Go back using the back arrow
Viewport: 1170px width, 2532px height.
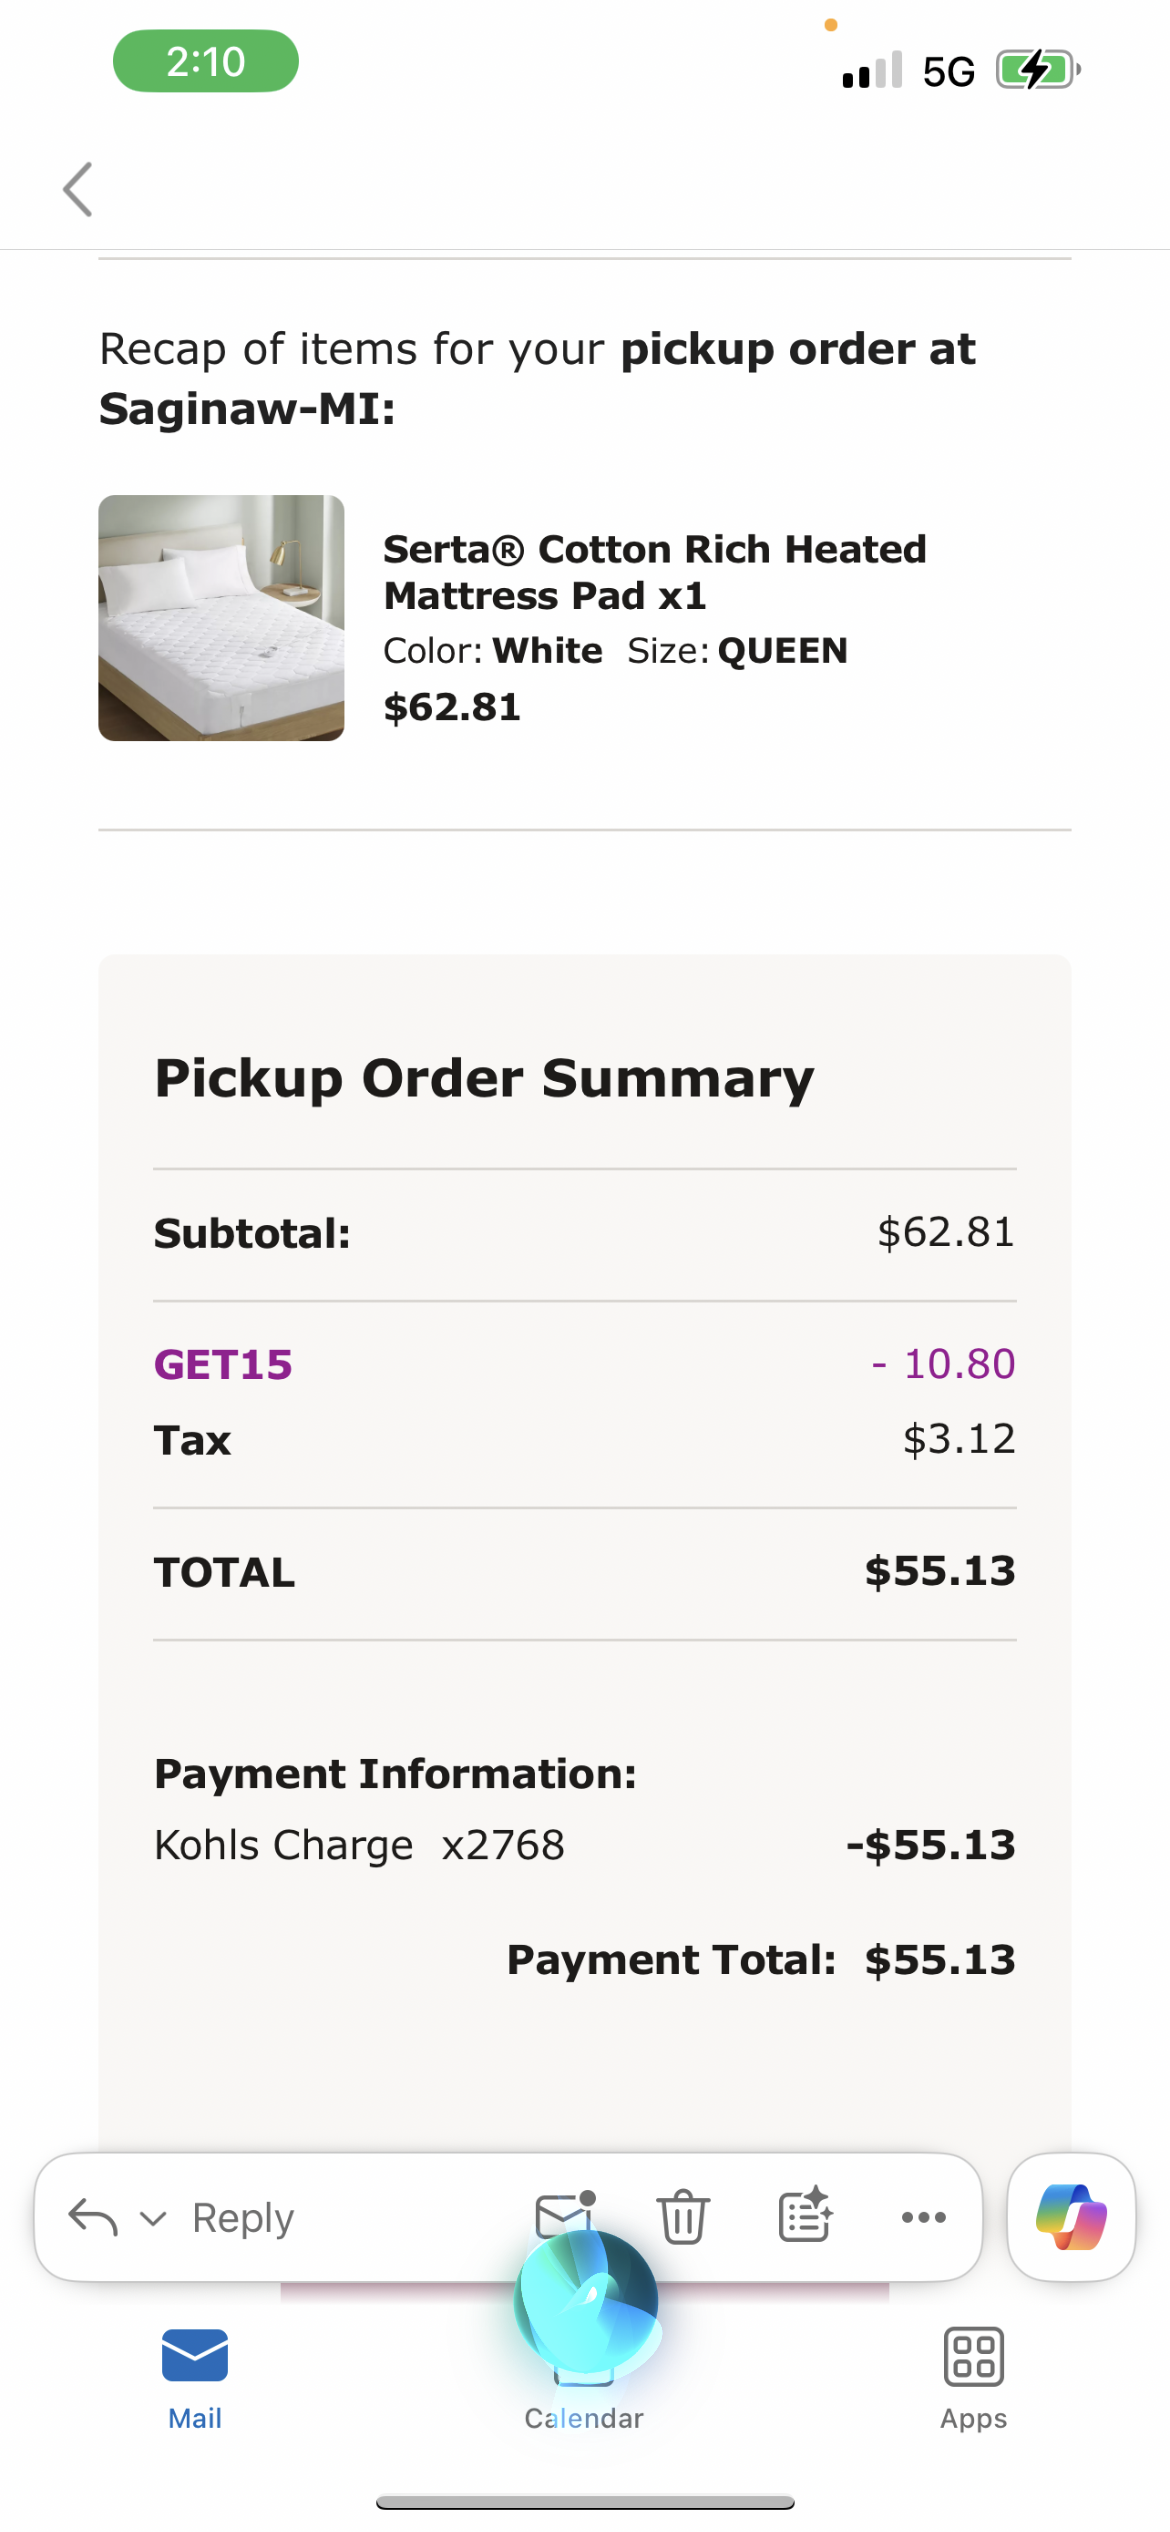(x=78, y=189)
